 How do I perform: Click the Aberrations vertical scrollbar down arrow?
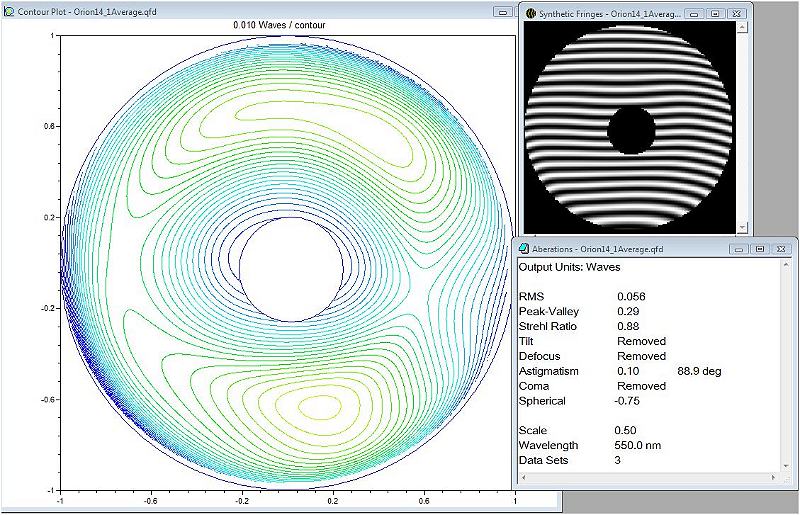(x=786, y=466)
